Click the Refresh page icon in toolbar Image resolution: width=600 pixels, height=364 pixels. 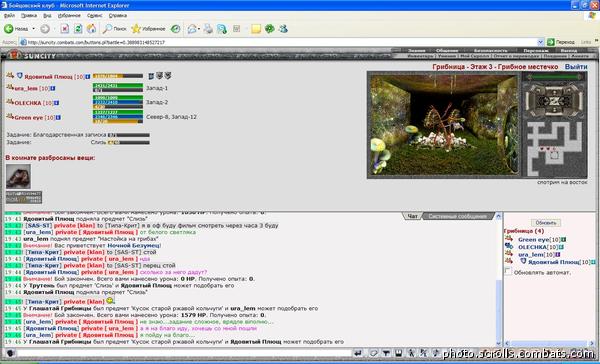pyautogui.click(x=78, y=29)
